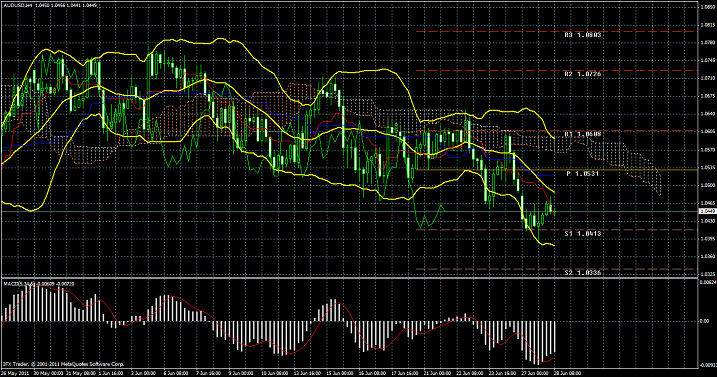Click the IFX Trader MetaQuotes copyright text
The image size is (717, 377).
pos(64,364)
